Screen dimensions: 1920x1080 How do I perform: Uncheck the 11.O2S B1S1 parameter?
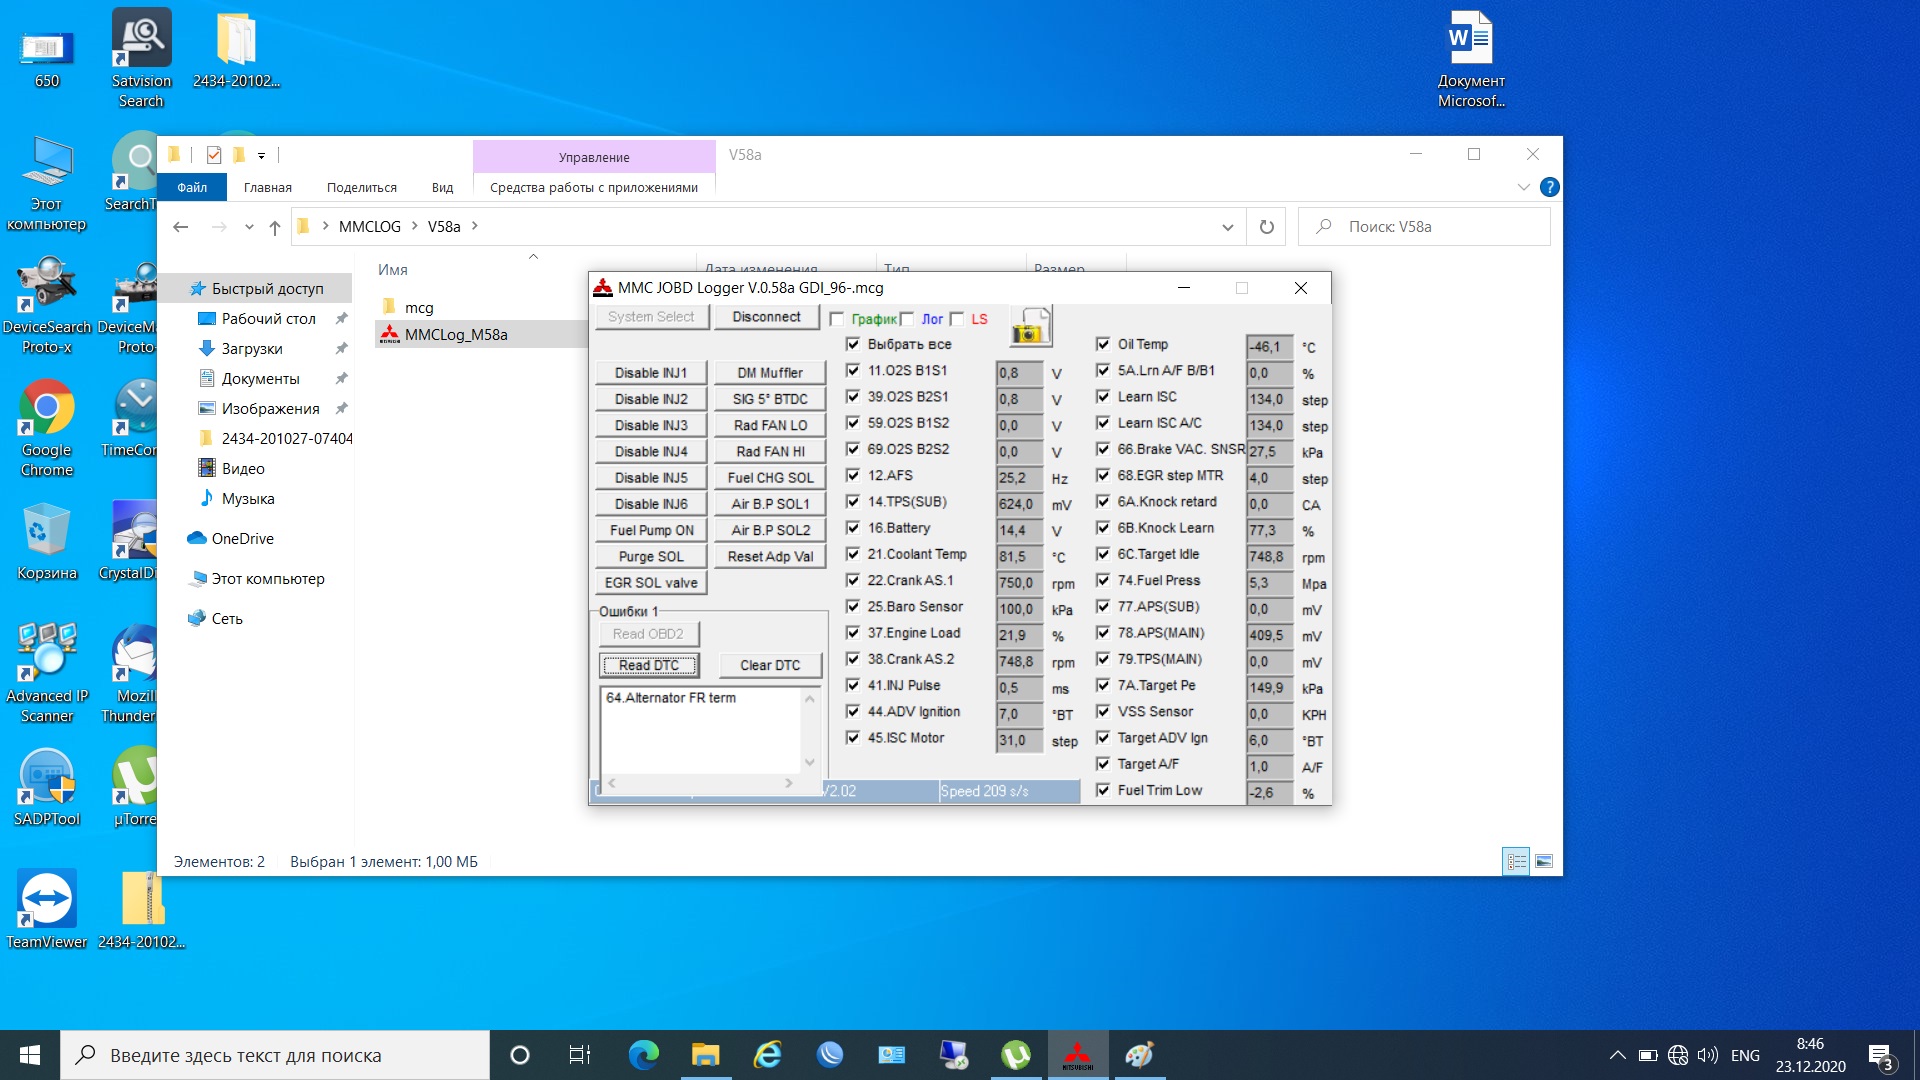[853, 370]
